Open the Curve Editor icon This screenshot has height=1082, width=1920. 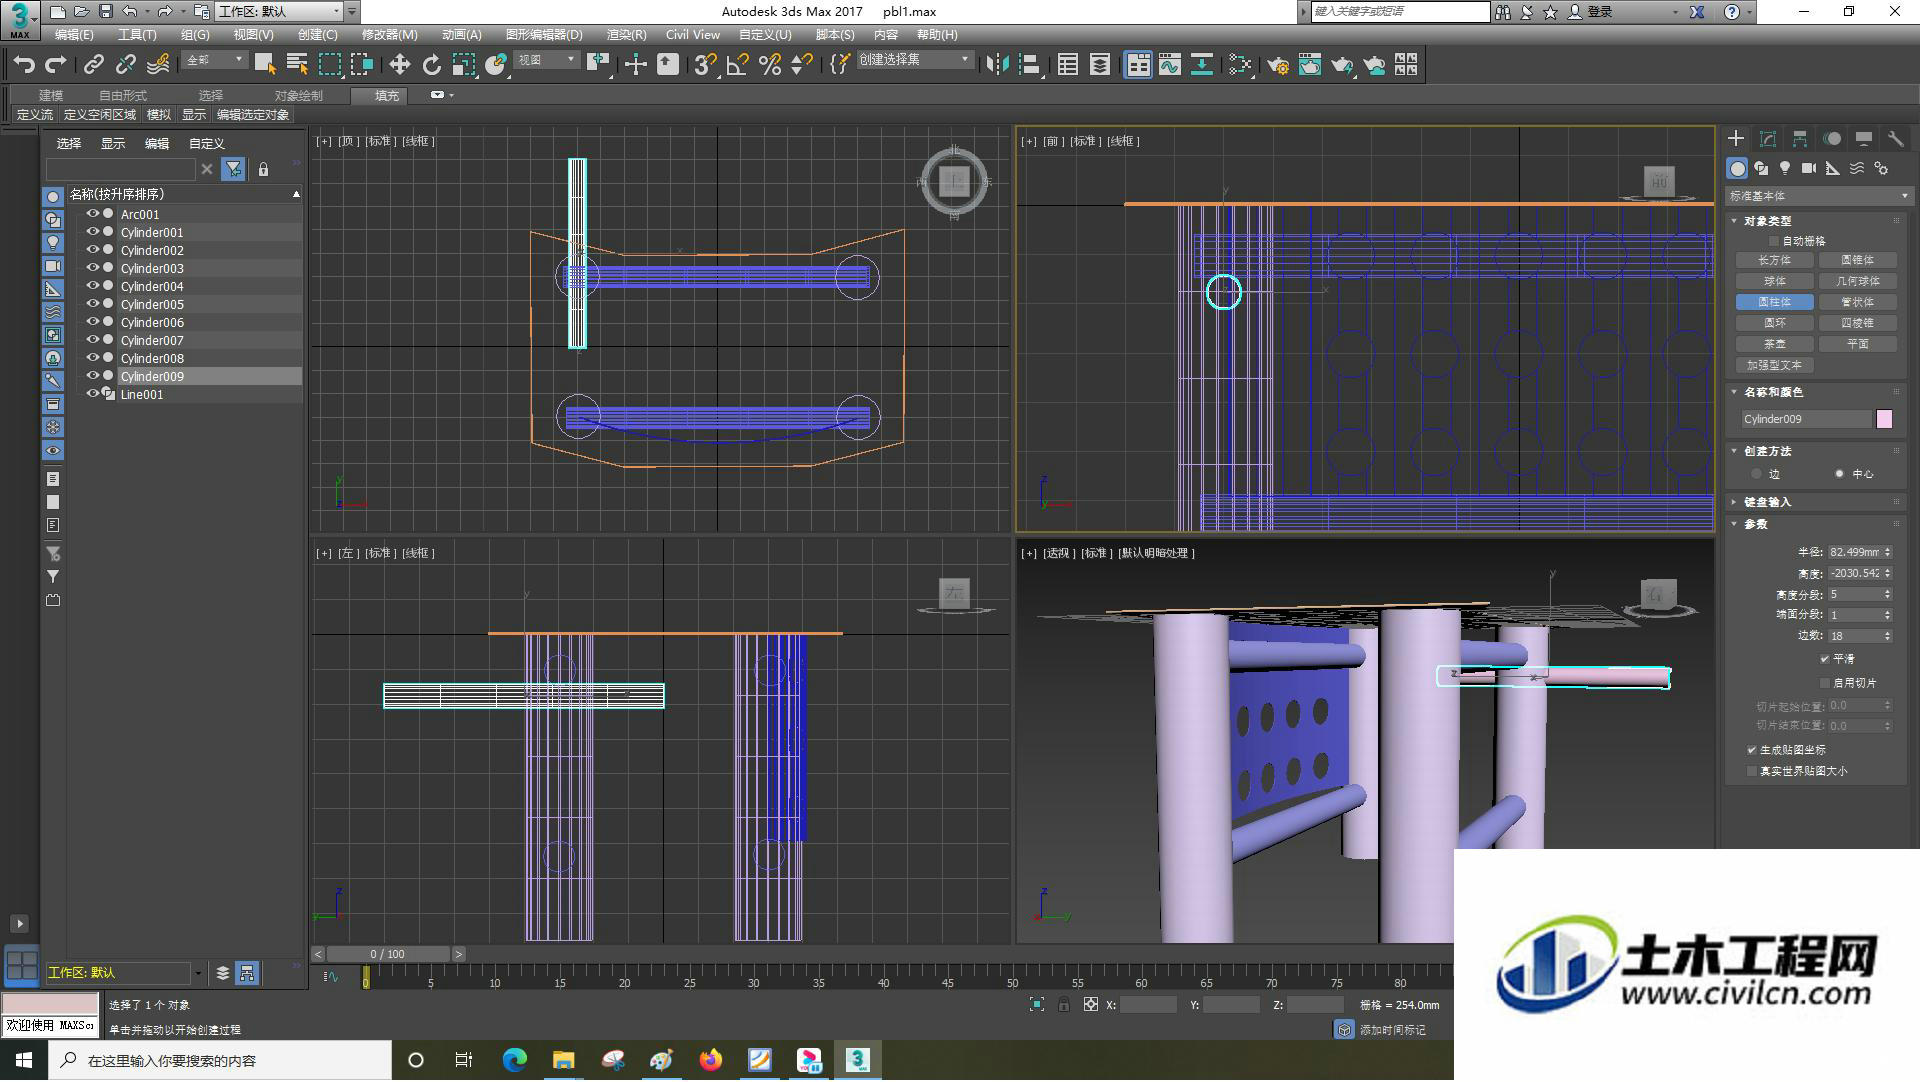[x=1169, y=65]
